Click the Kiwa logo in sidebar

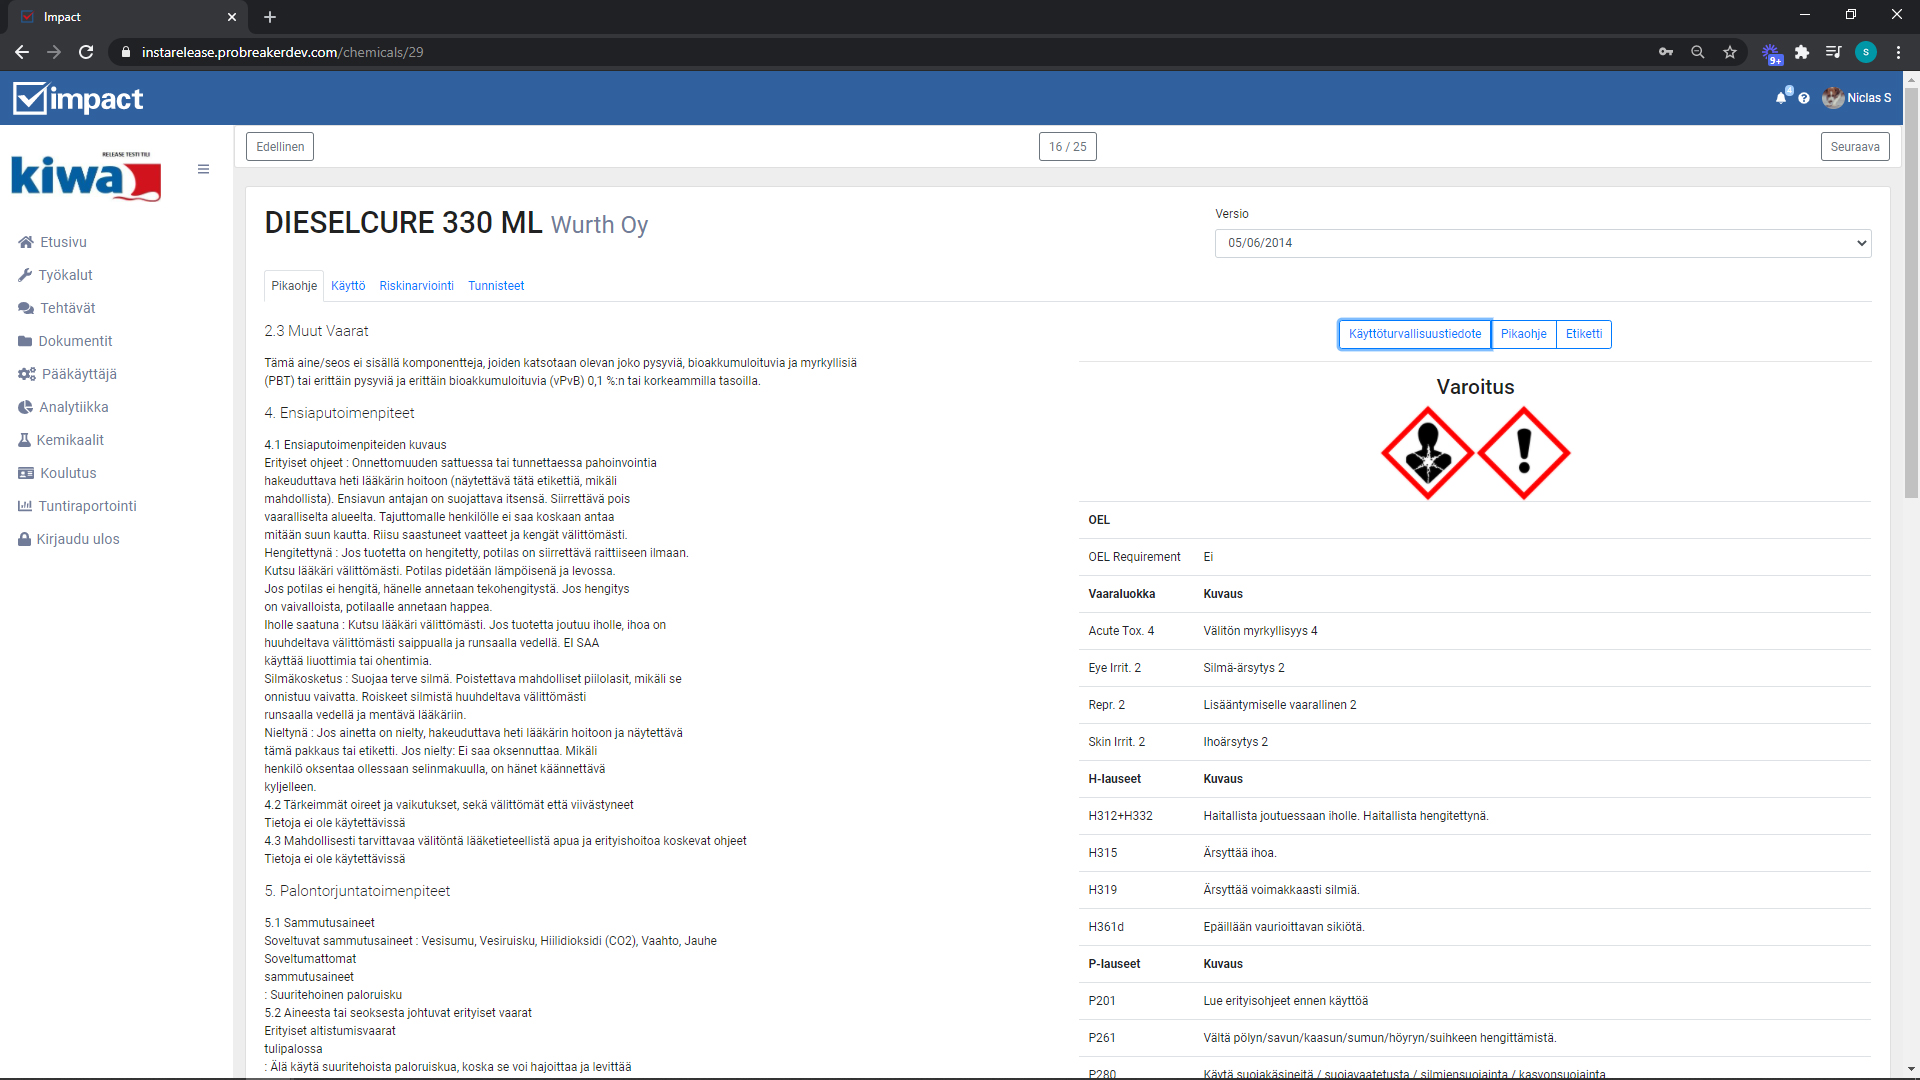coord(86,176)
